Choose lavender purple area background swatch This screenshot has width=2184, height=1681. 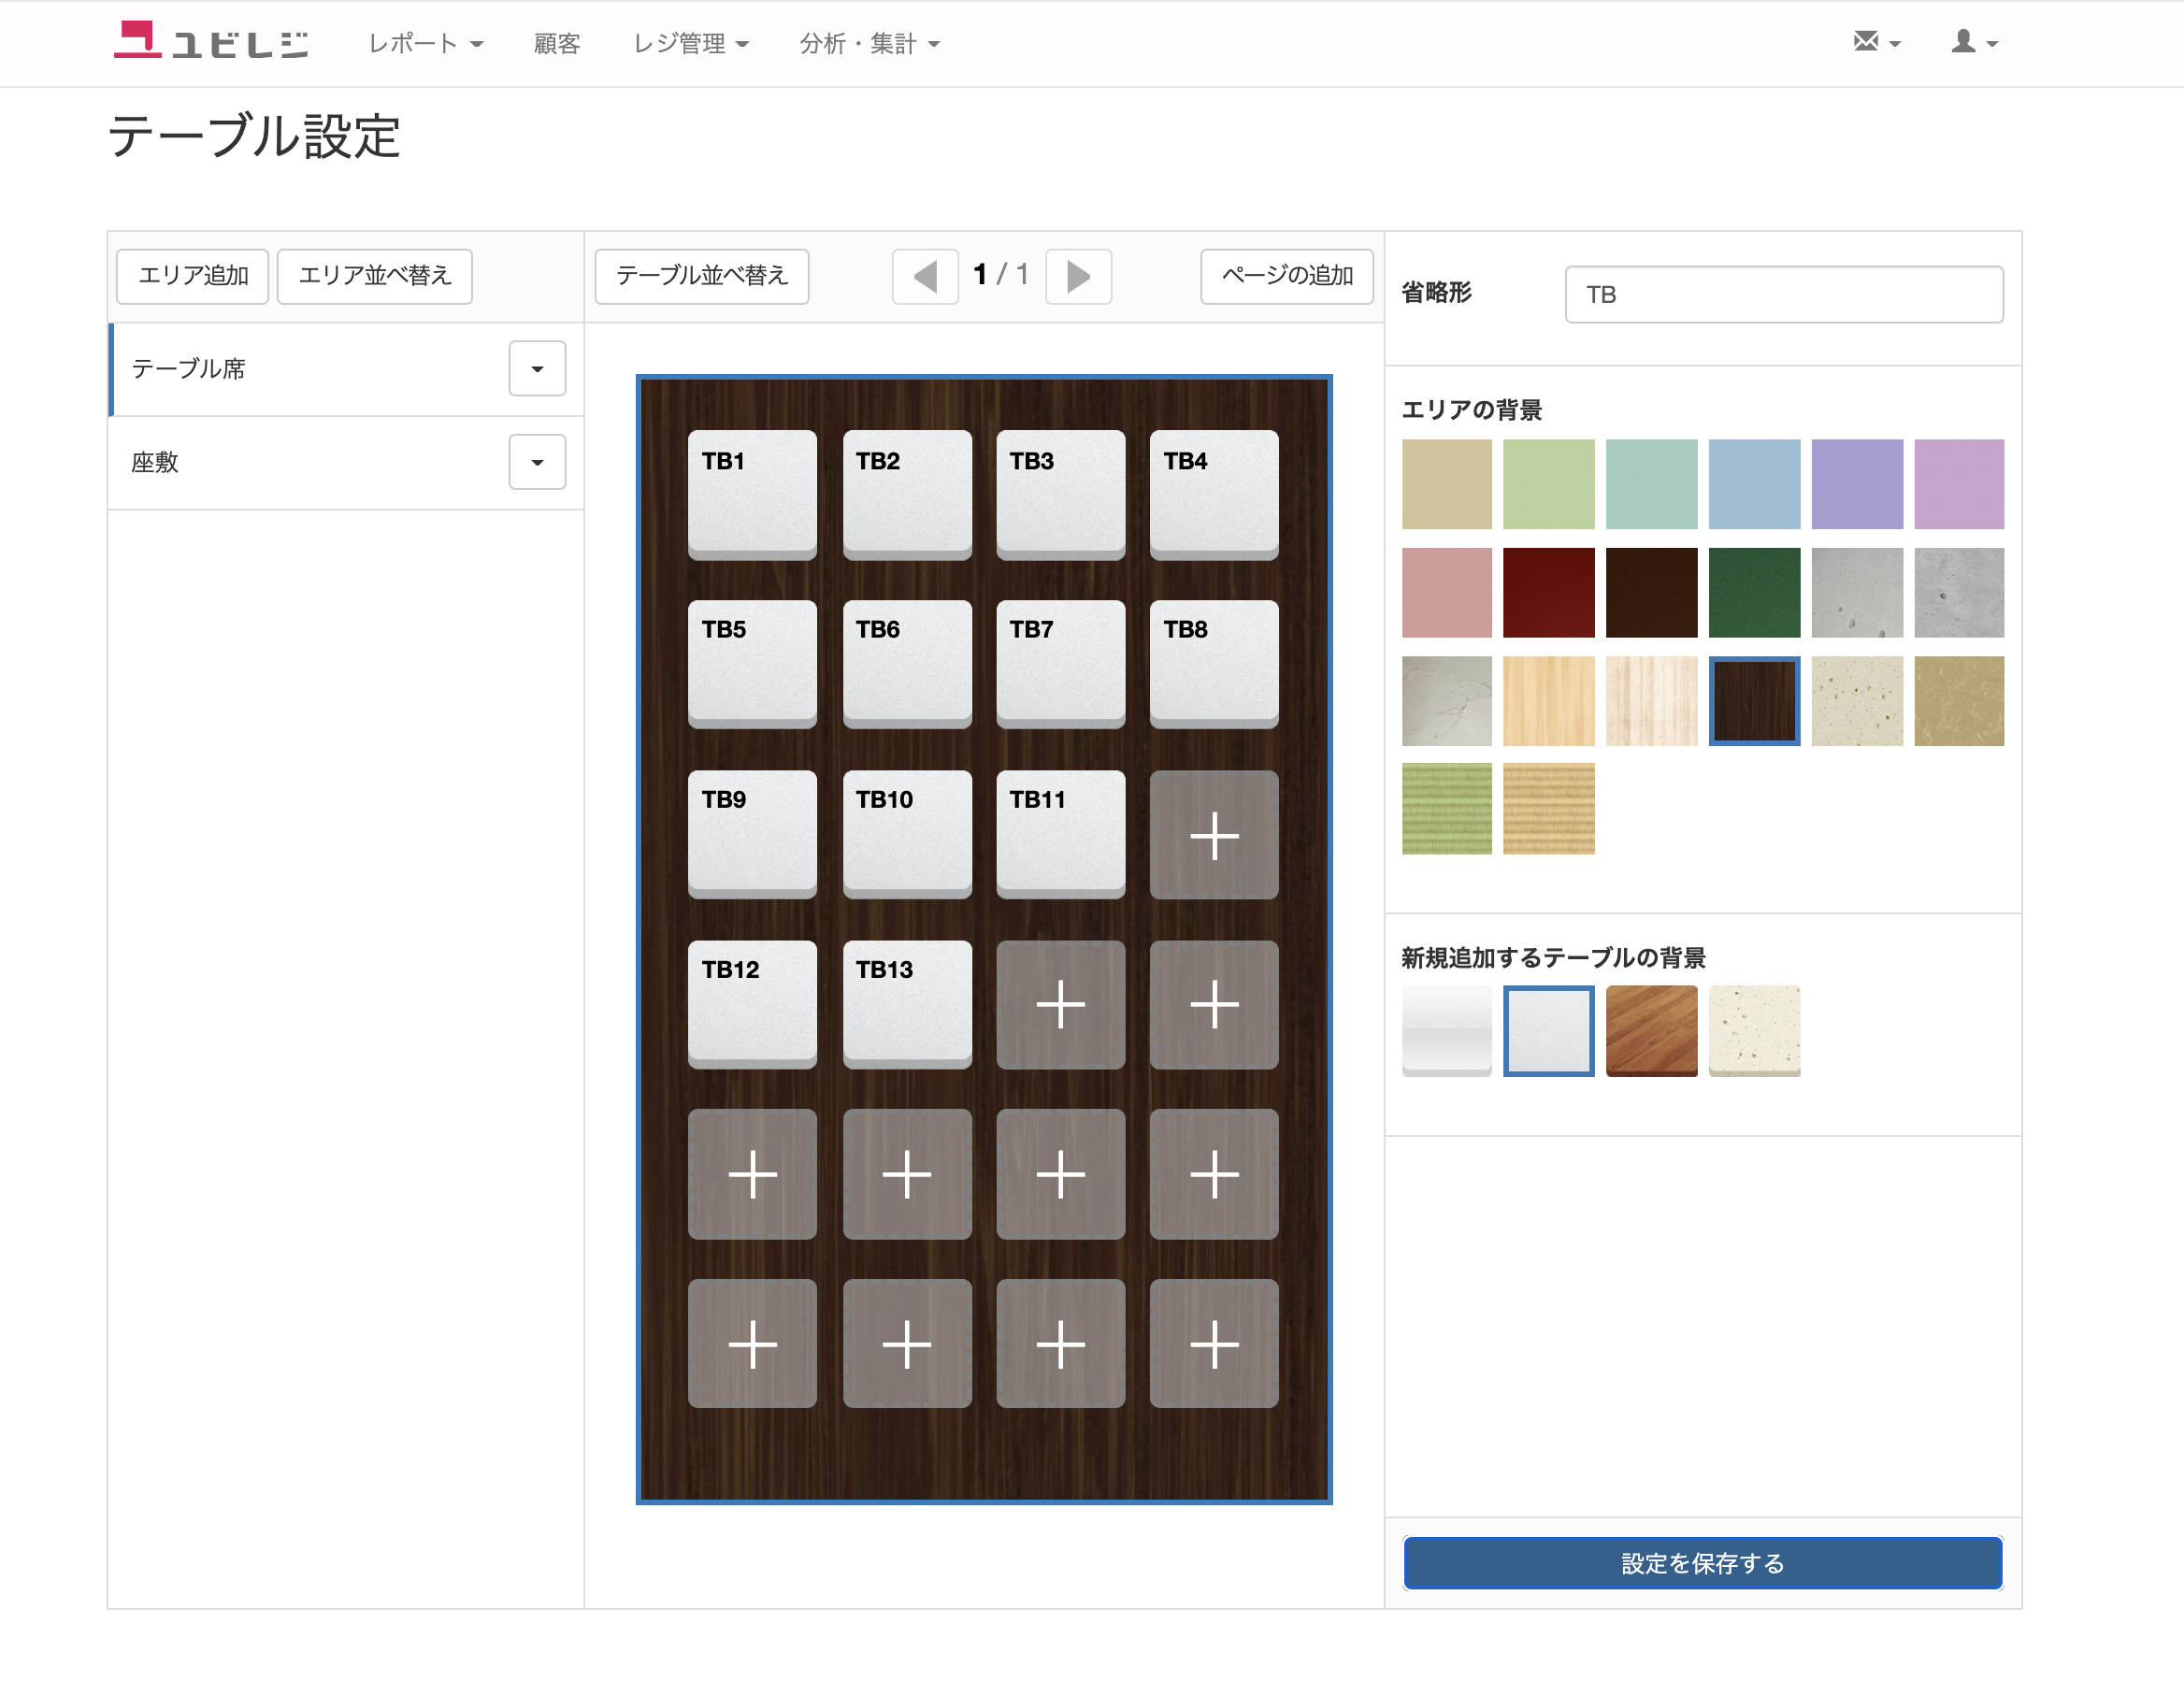point(1857,484)
